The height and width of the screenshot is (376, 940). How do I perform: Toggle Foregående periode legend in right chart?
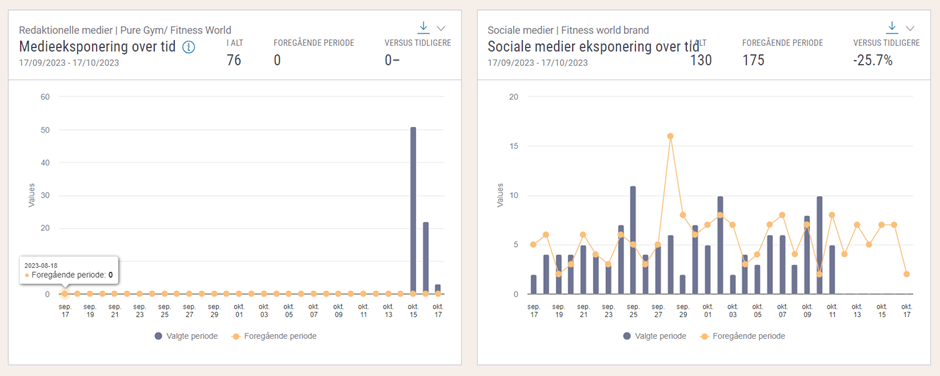742,336
